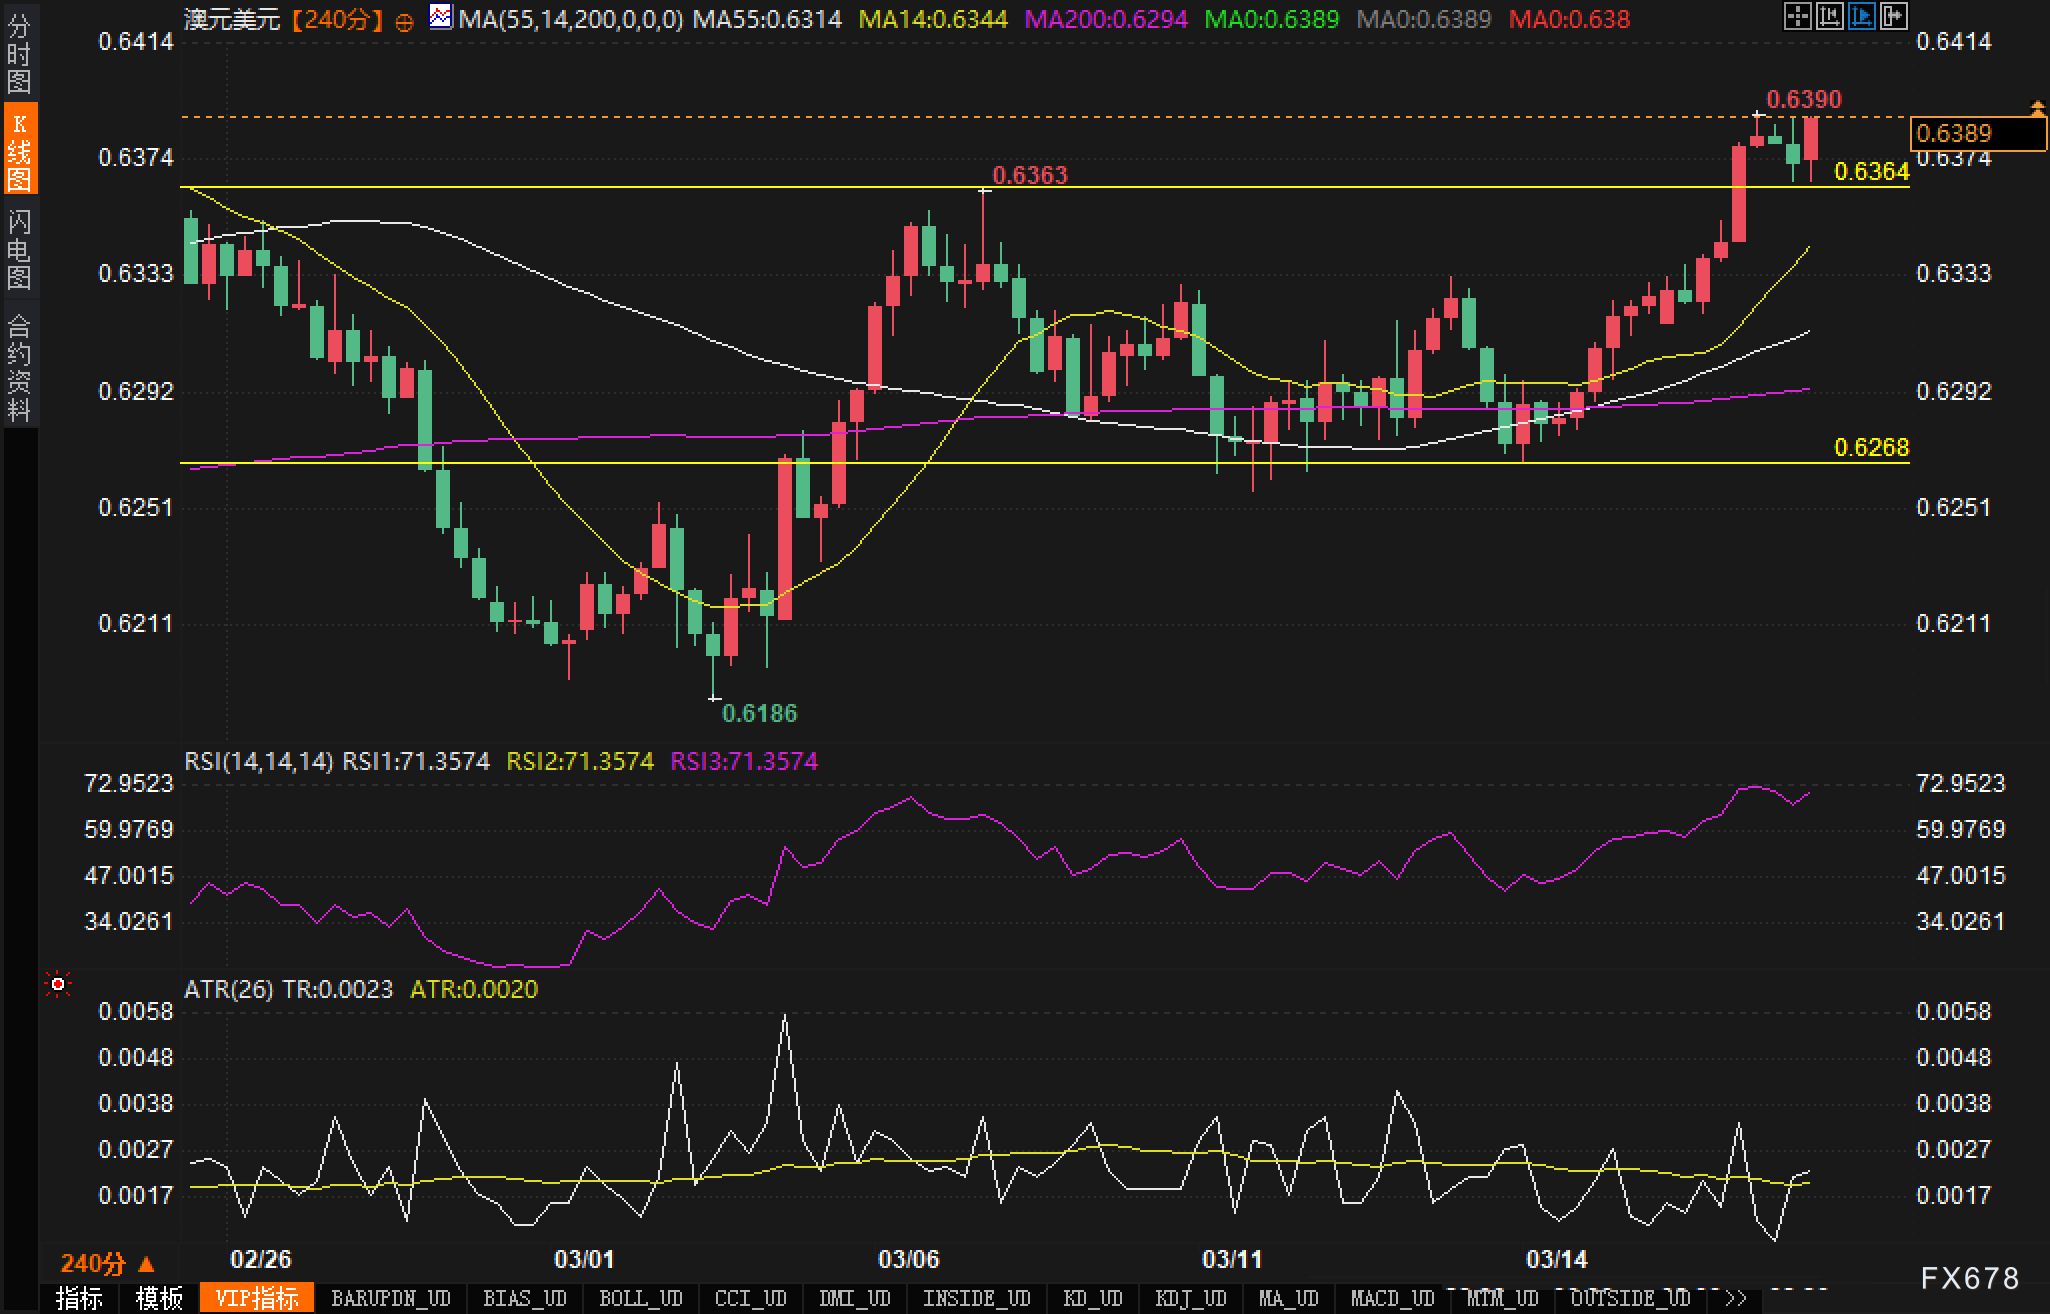Select the K线图 chart mode
The height and width of the screenshot is (1314, 2050).
click(19, 150)
